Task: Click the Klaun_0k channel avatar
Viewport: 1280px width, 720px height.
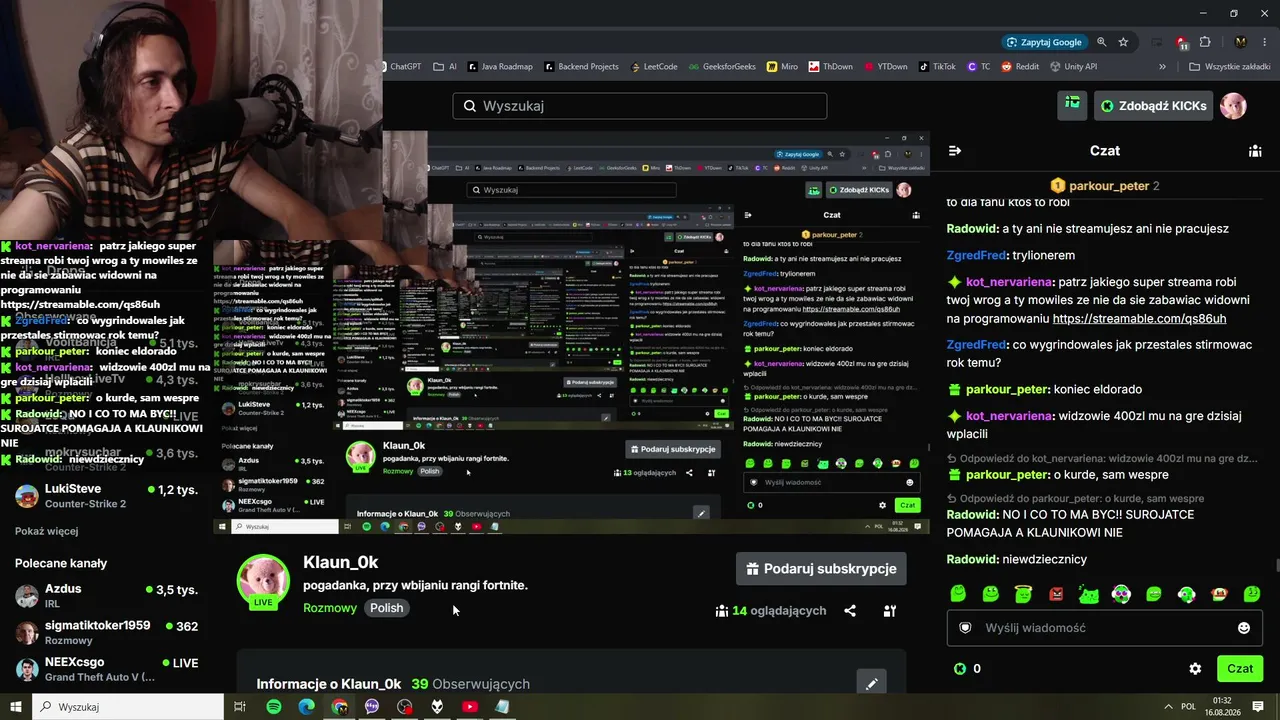Action: [263, 582]
